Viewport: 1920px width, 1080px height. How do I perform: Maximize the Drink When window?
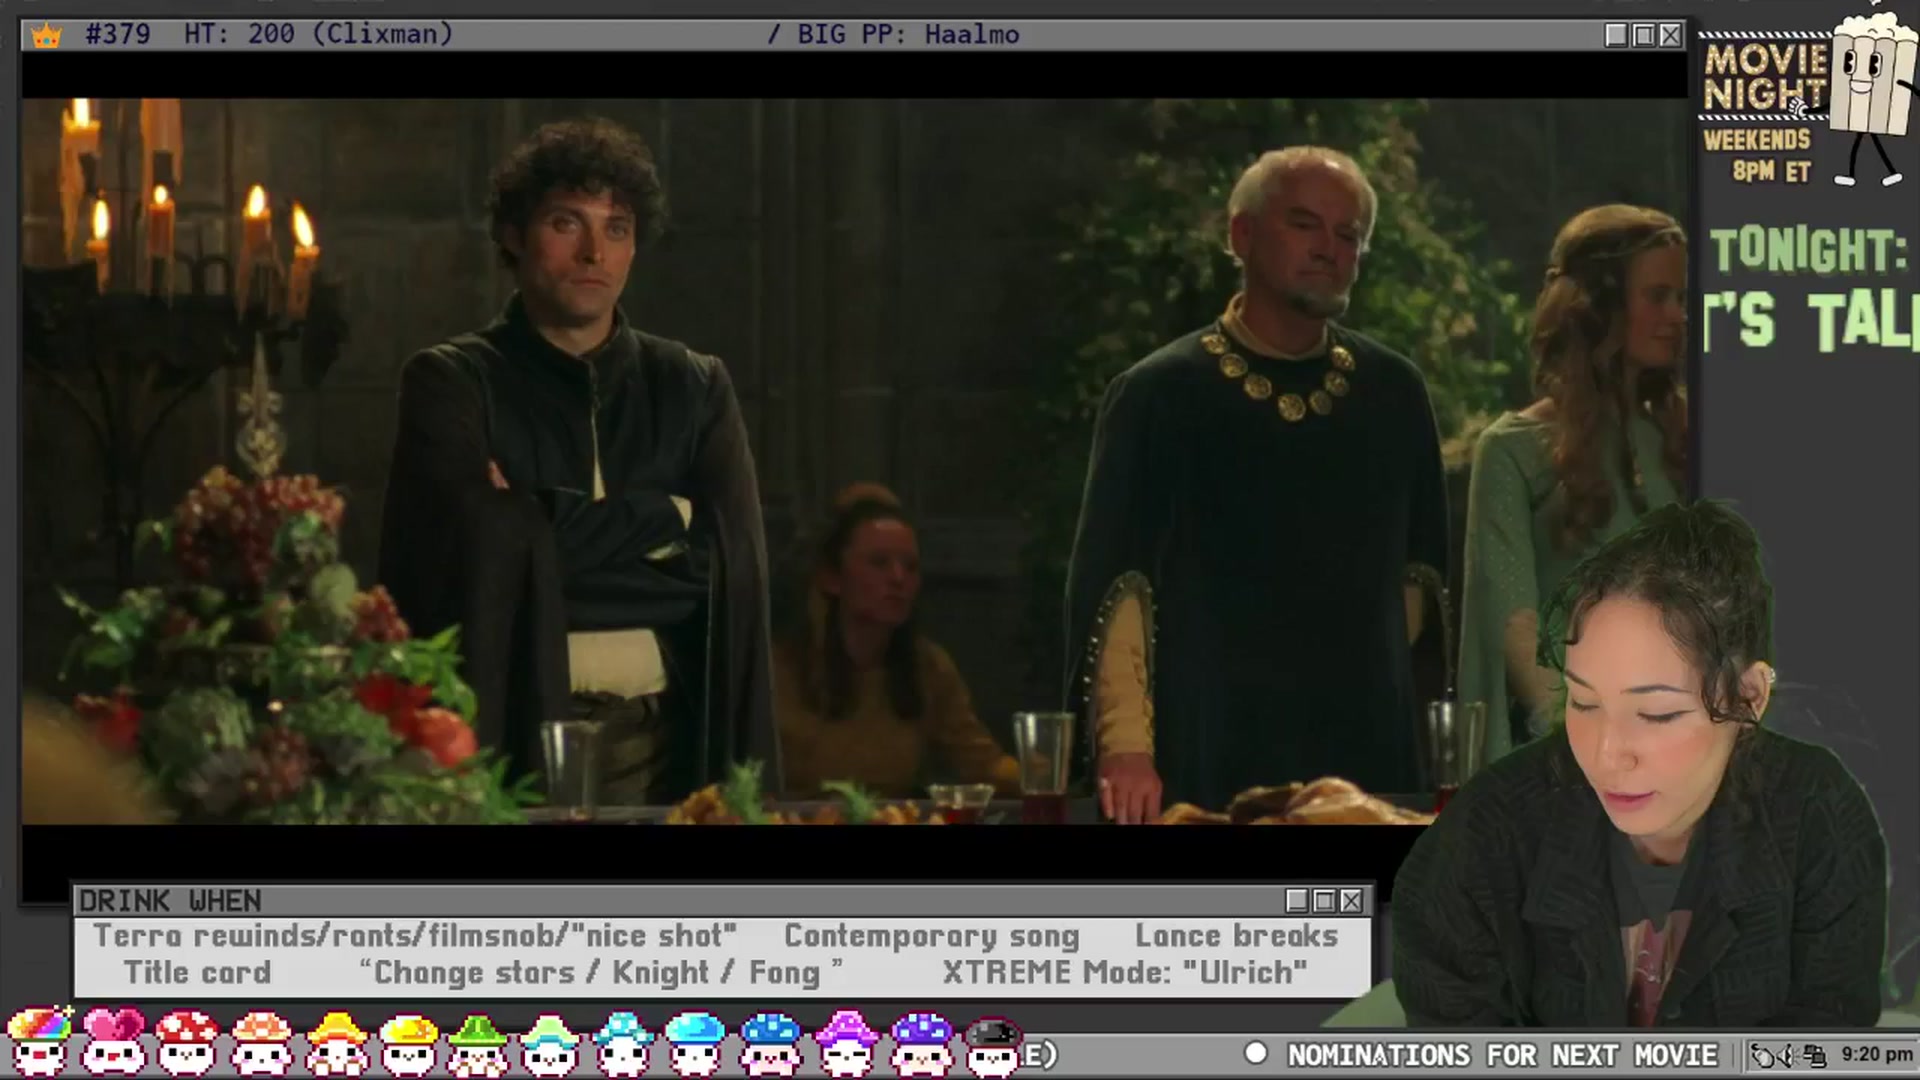(1324, 901)
